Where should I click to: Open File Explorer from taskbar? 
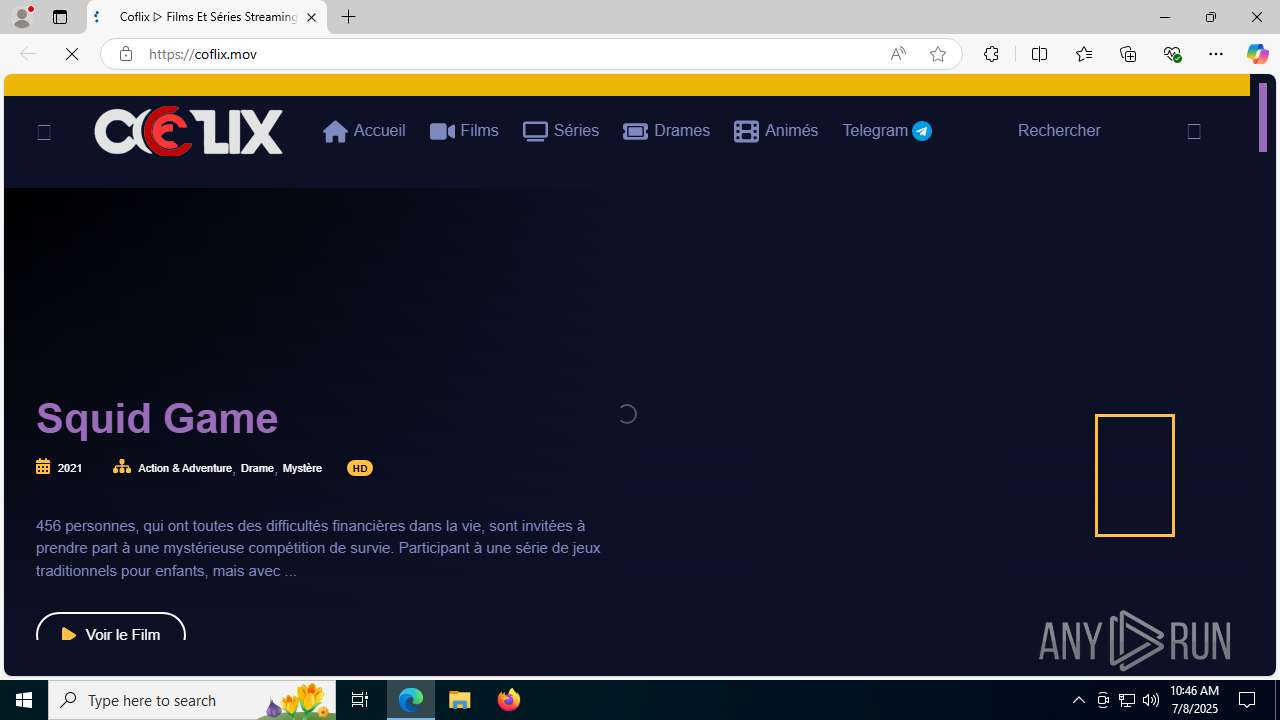(460, 700)
